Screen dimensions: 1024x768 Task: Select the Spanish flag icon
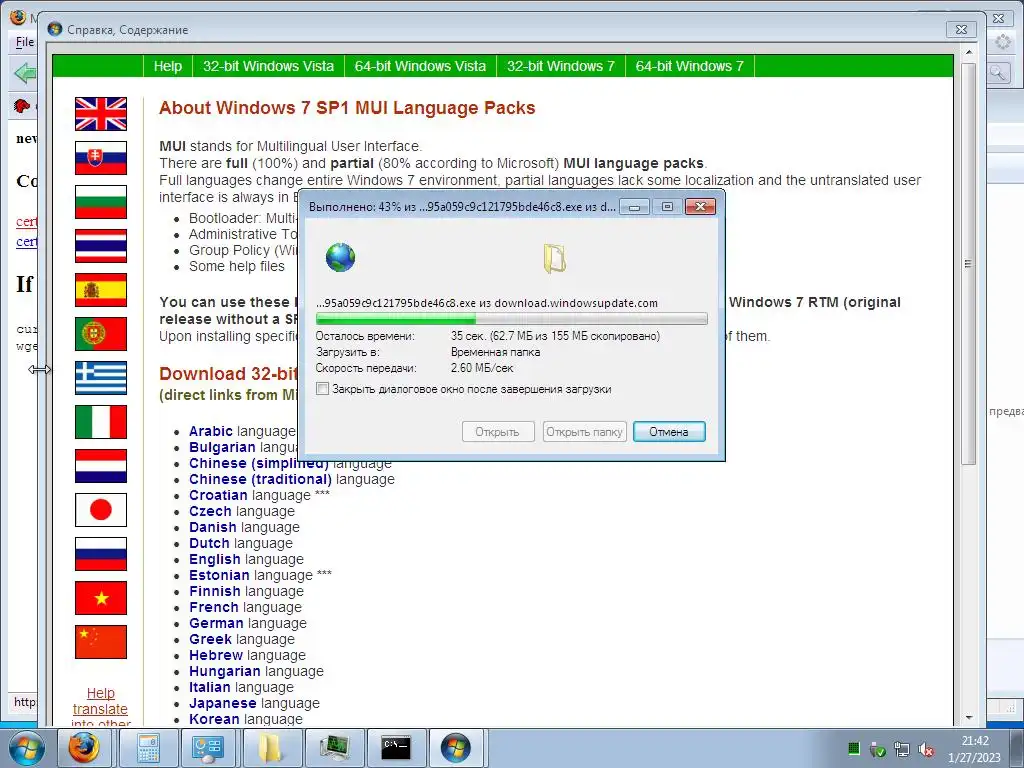click(x=101, y=290)
